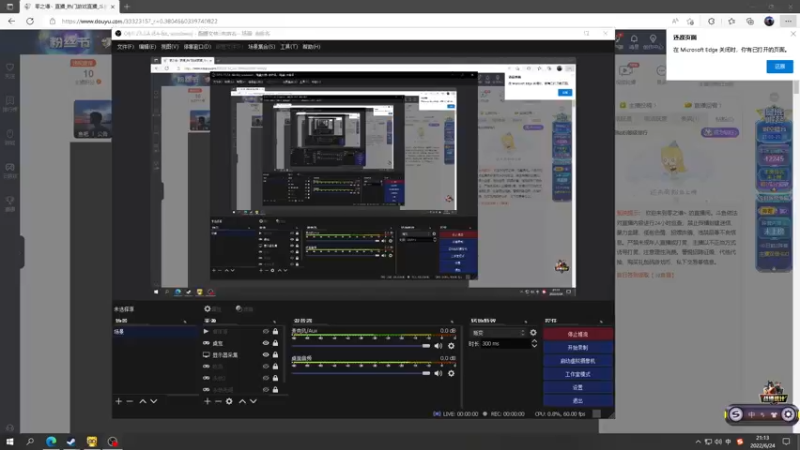
Task: Add page to favorites with the star-plus icon
Action: (x=690, y=21)
